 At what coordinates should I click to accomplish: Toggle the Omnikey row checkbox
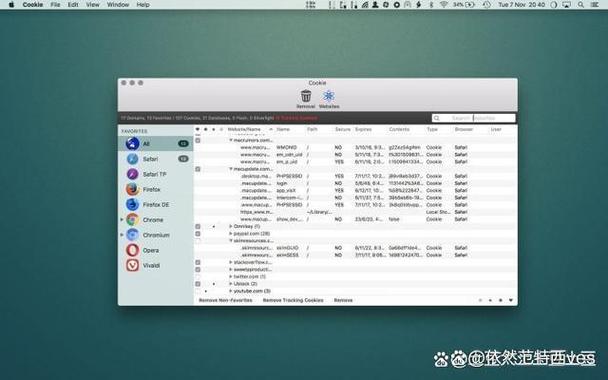pyautogui.click(x=198, y=226)
